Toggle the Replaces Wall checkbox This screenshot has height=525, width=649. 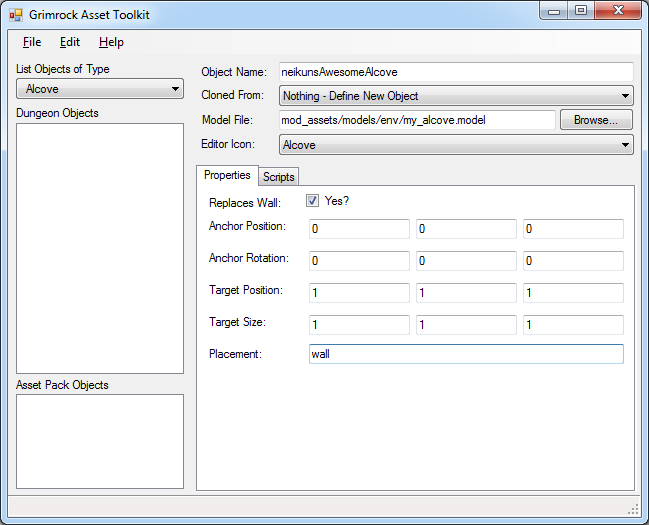(312, 201)
